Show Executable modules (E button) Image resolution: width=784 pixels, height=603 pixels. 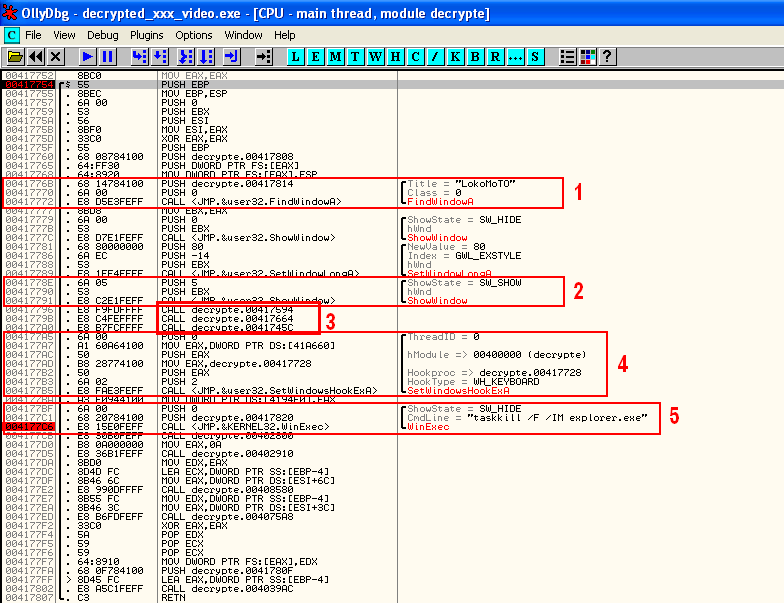[316, 56]
